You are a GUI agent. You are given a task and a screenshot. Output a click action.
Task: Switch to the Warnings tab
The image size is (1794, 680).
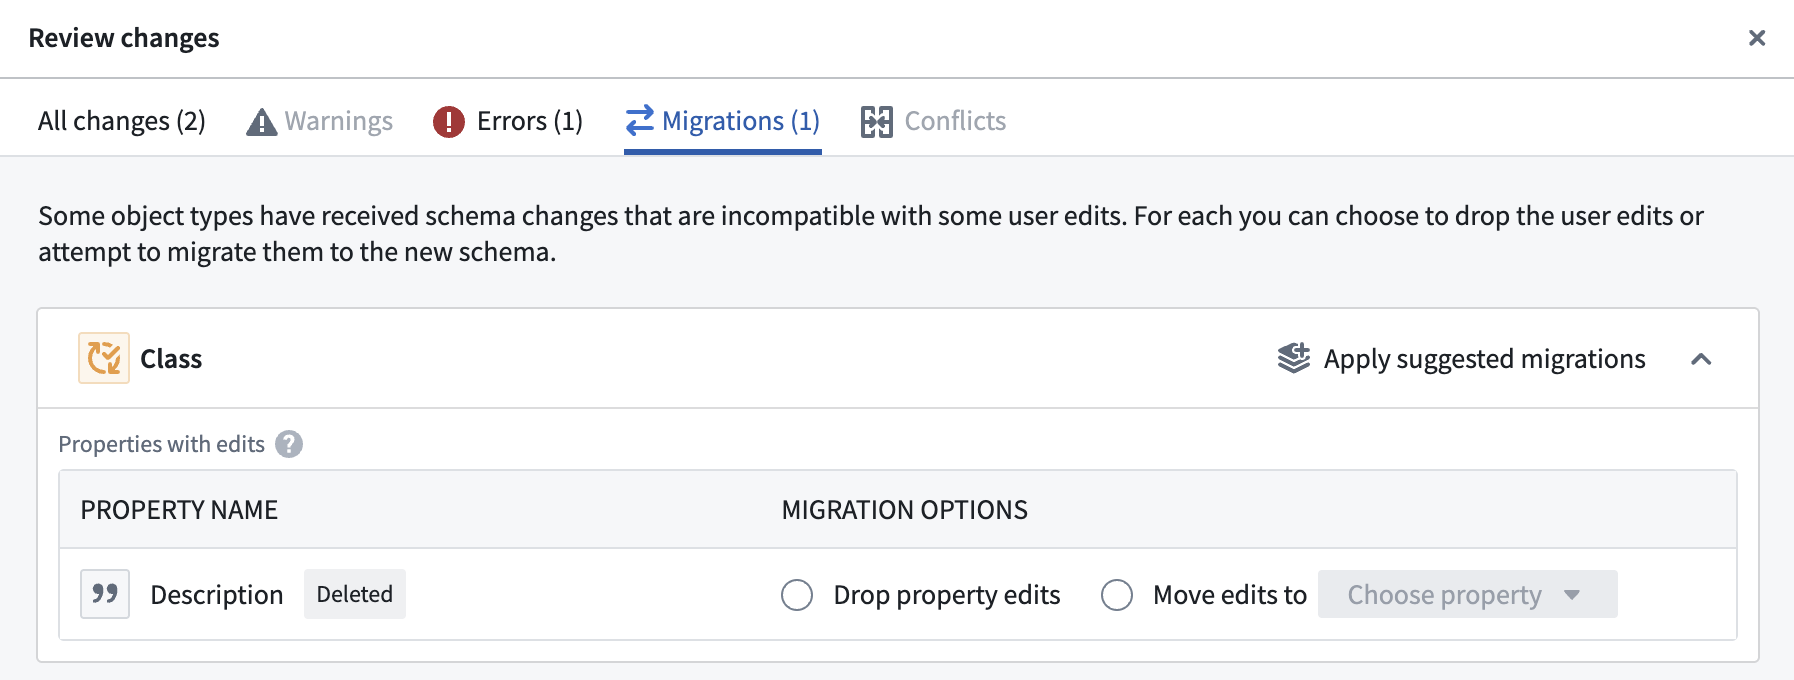click(319, 121)
